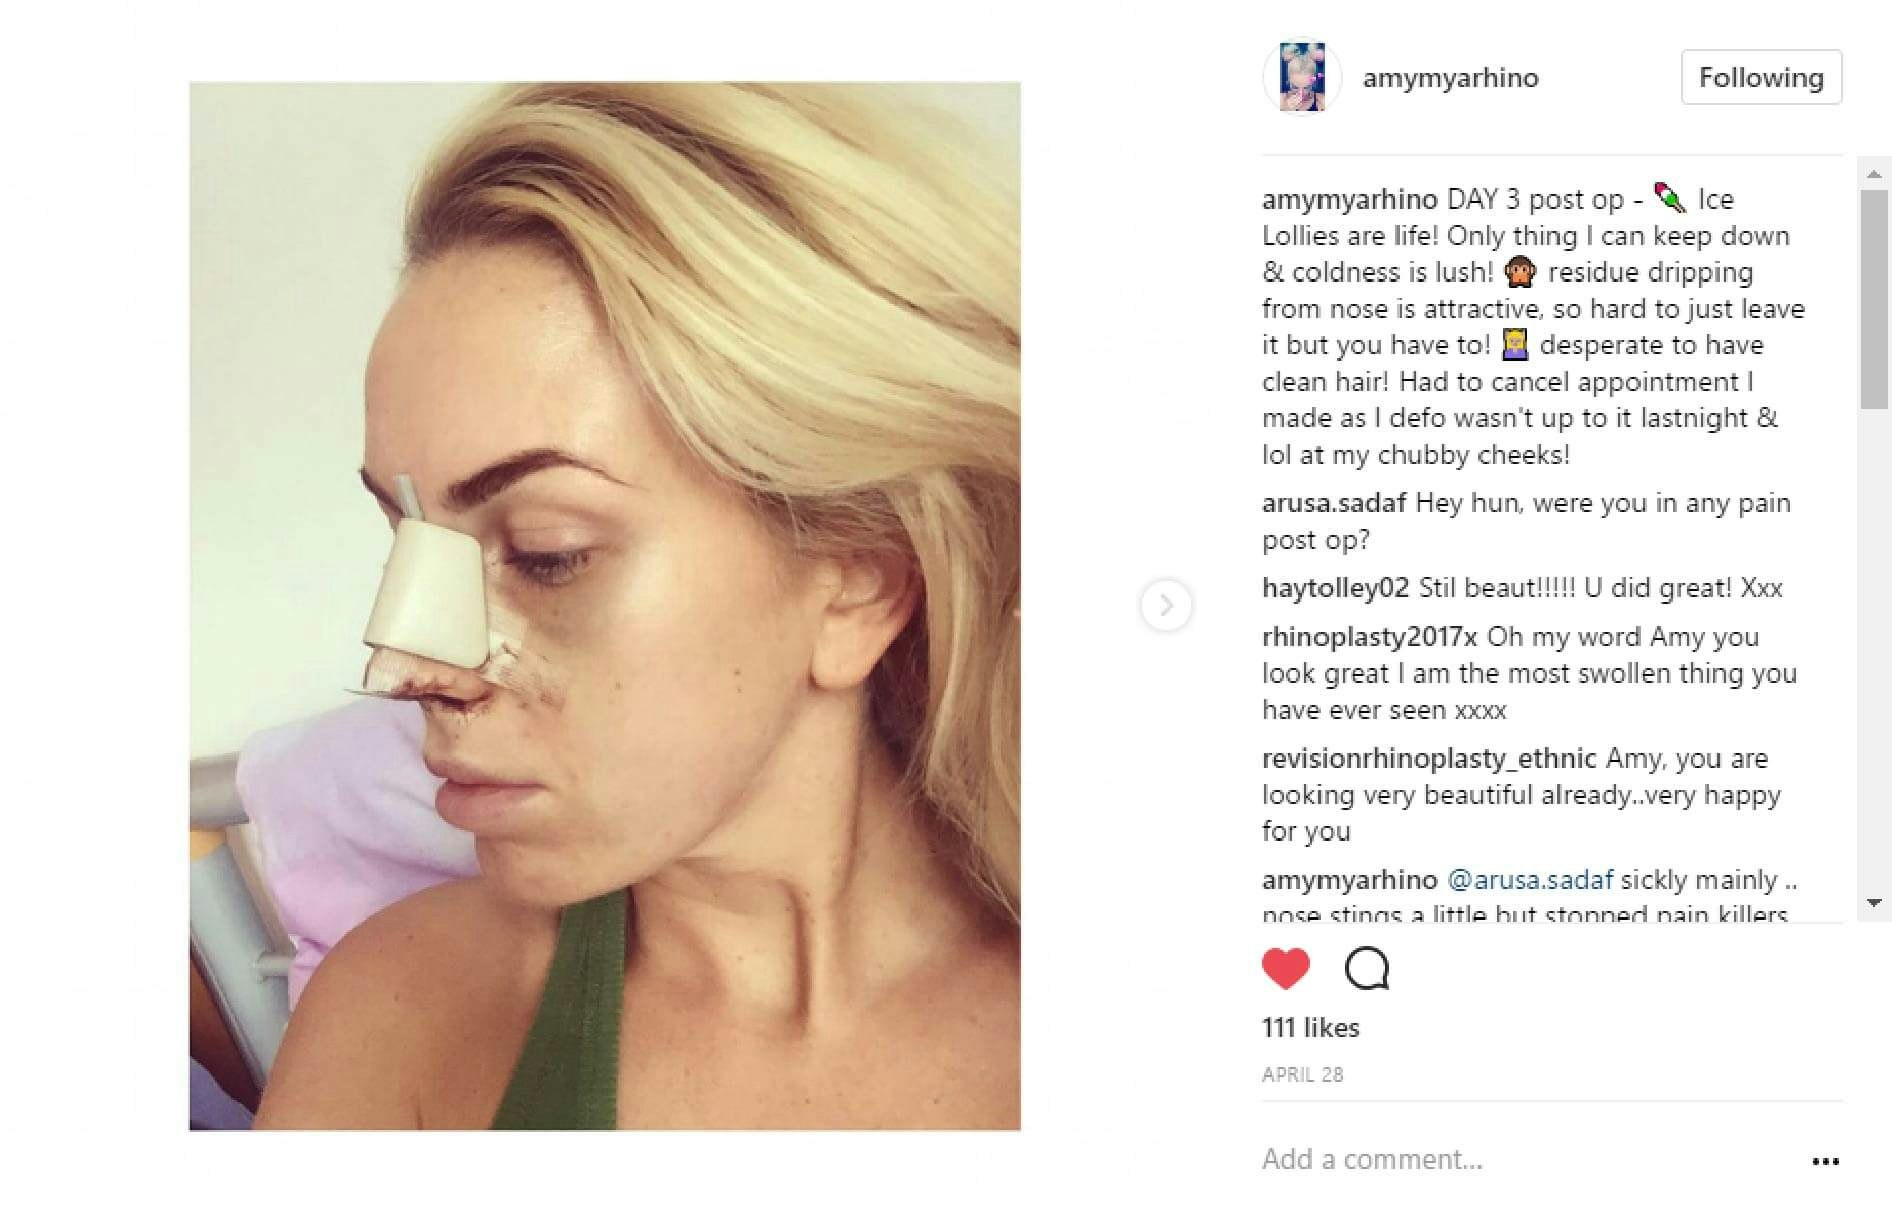1892x1213 pixels.
Task: Click the Add a comment field
Action: tap(1500, 1159)
